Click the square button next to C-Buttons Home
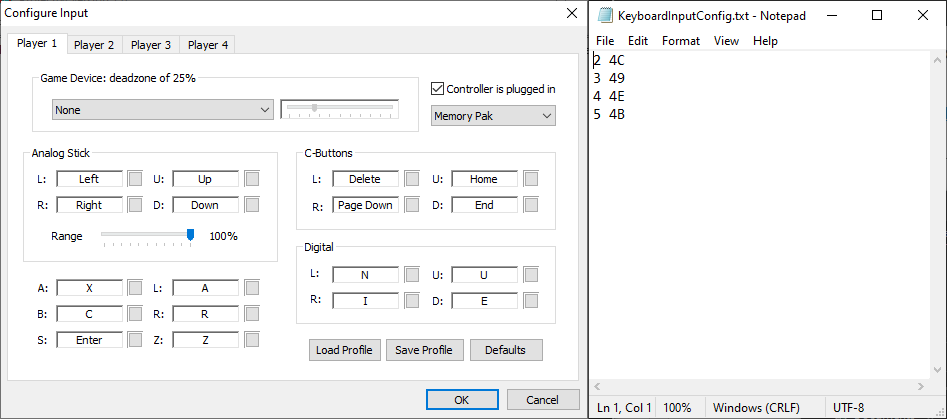 (x=531, y=179)
